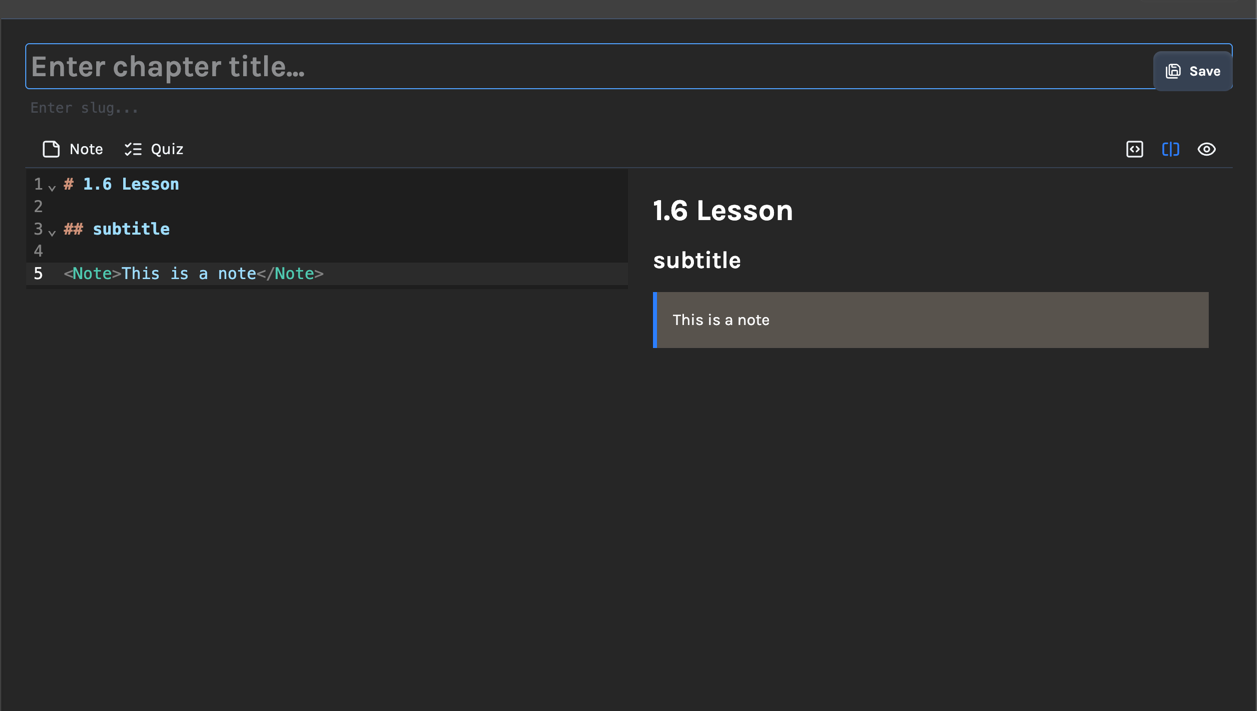
Task: Switch to code-only editor view
Action: click(x=1134, y=149)
